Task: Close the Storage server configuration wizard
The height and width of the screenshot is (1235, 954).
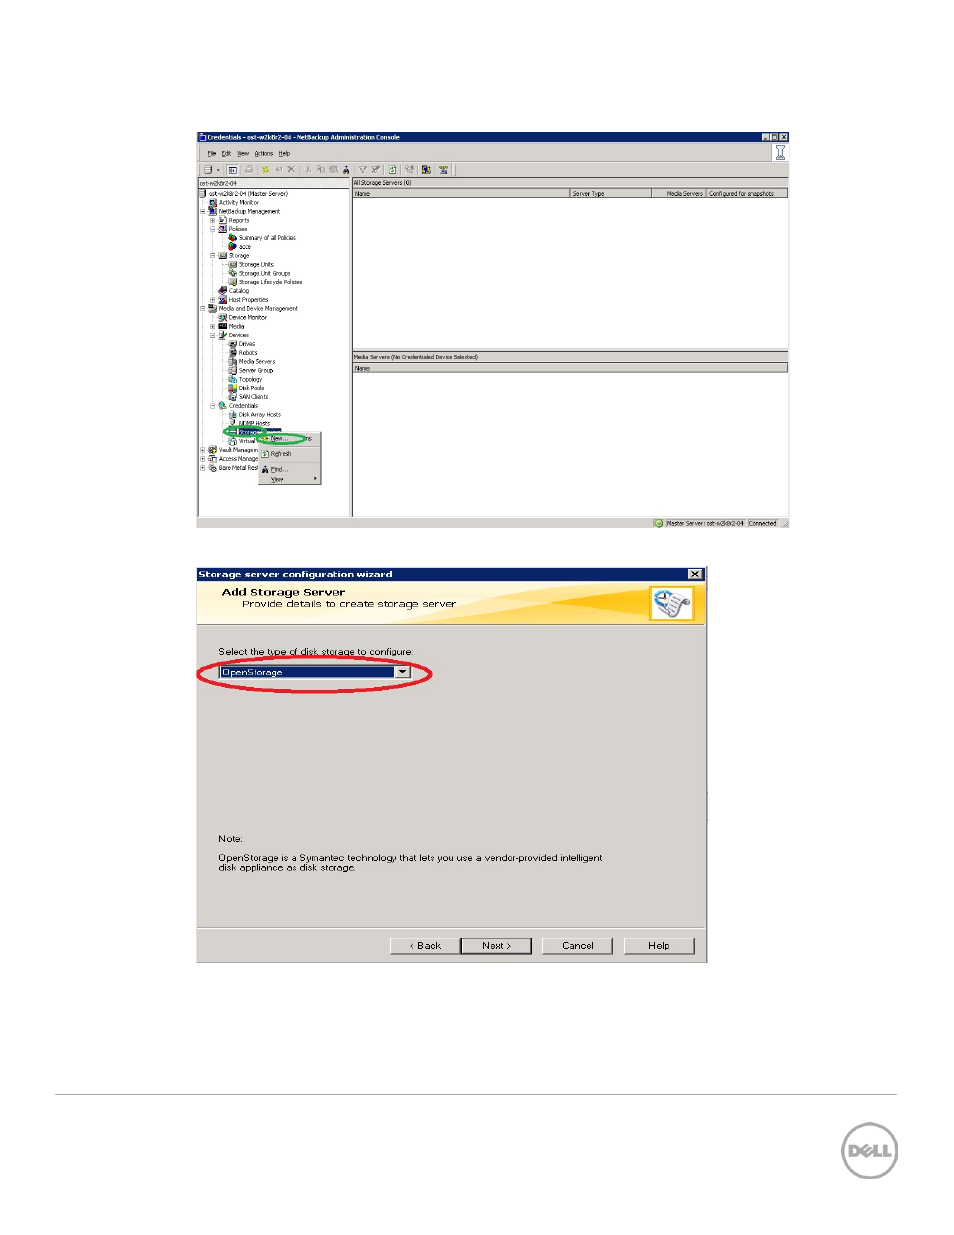Action: point(695,574)
